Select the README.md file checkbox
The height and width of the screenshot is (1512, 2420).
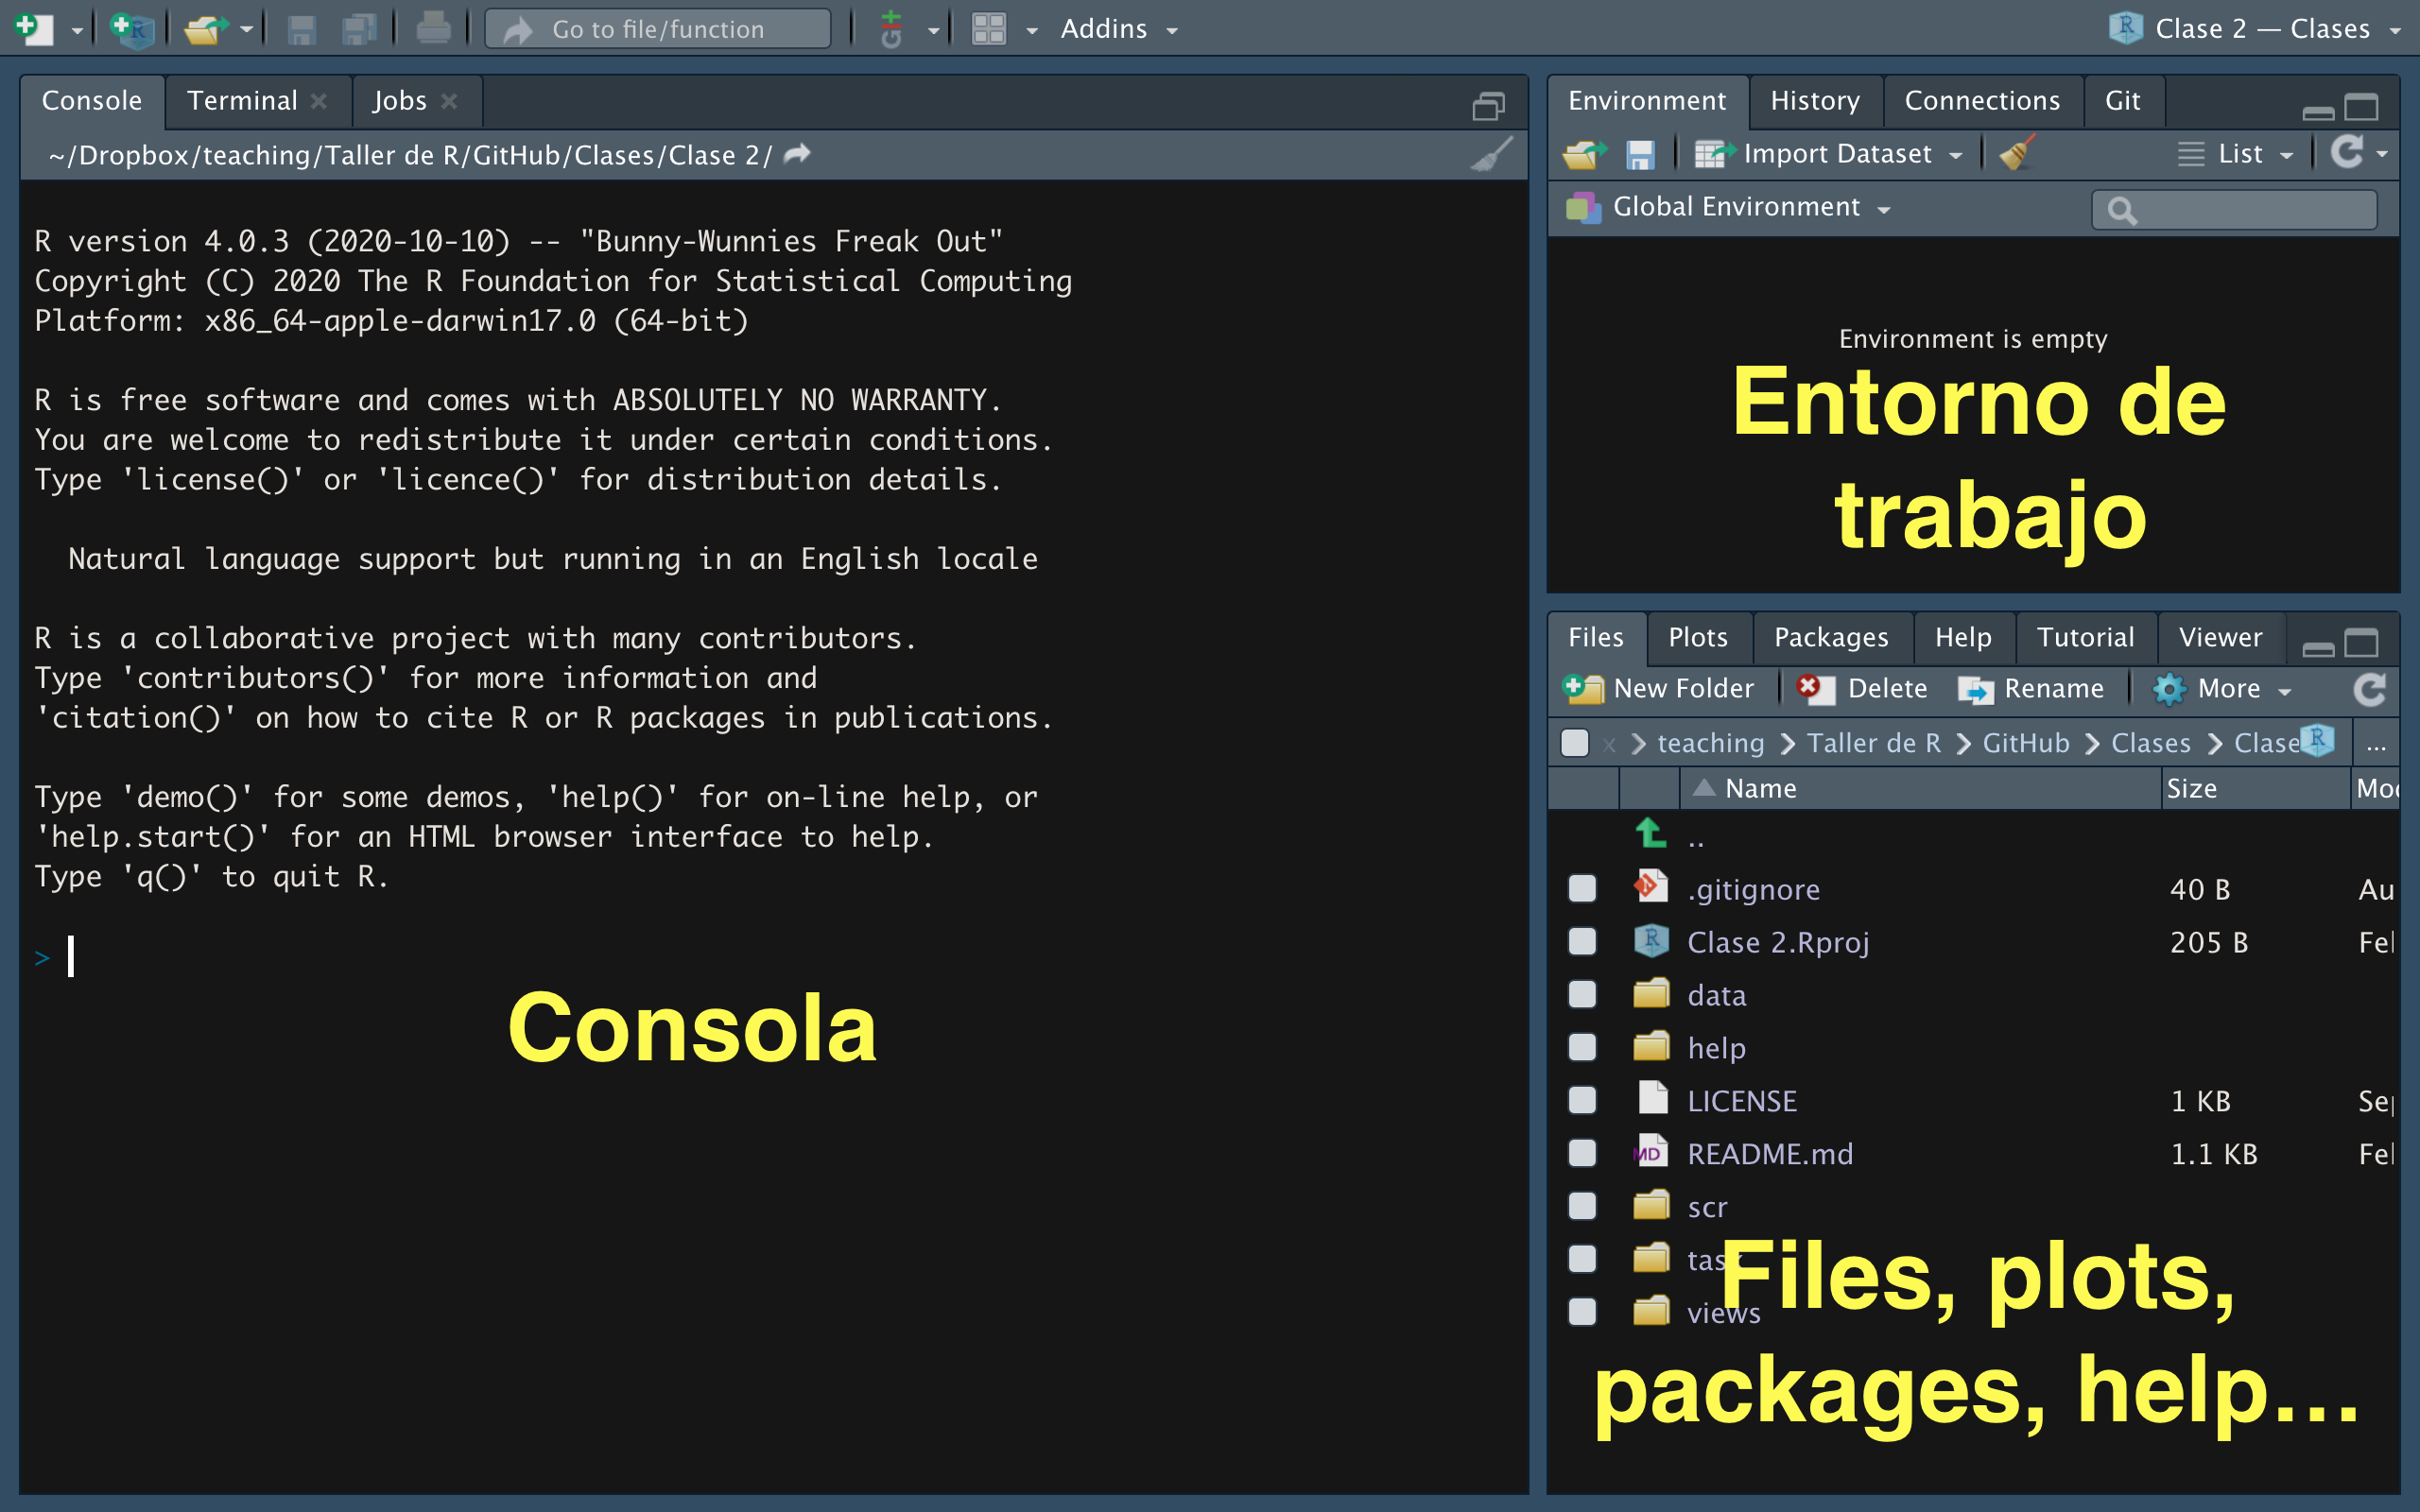coord(1582,1153)
